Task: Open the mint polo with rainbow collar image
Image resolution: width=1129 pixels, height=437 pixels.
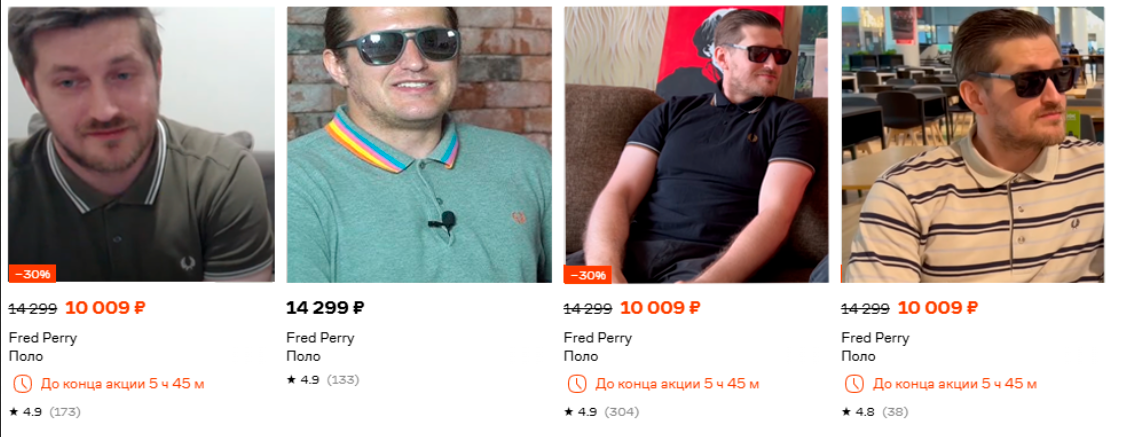Action: click(x=419, y=145)
